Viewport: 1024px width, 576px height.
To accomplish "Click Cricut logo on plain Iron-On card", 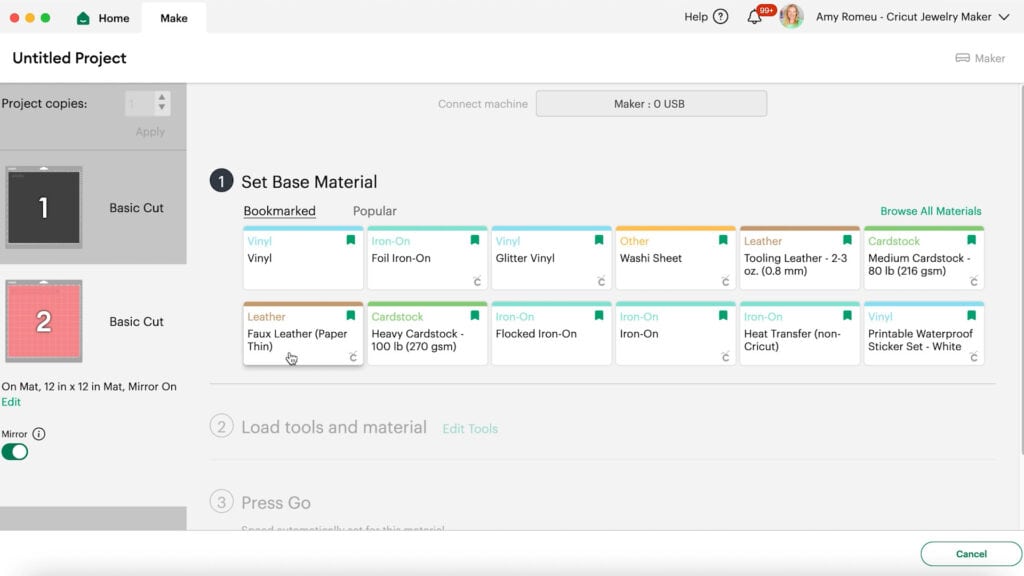I will coord(726,357).
